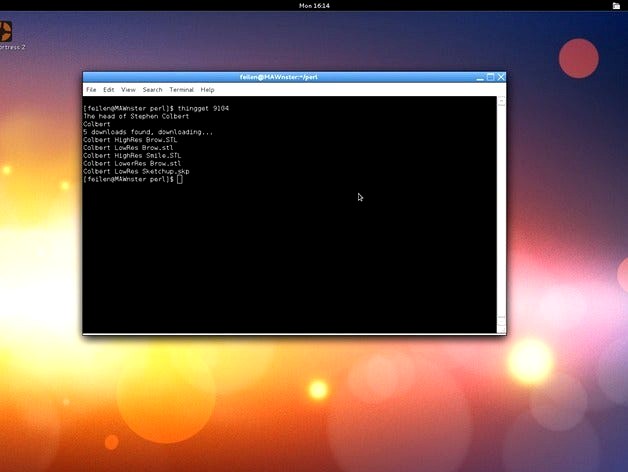Screen dimensions: 628x472
Task: Open the File menu
Action: 91,90
